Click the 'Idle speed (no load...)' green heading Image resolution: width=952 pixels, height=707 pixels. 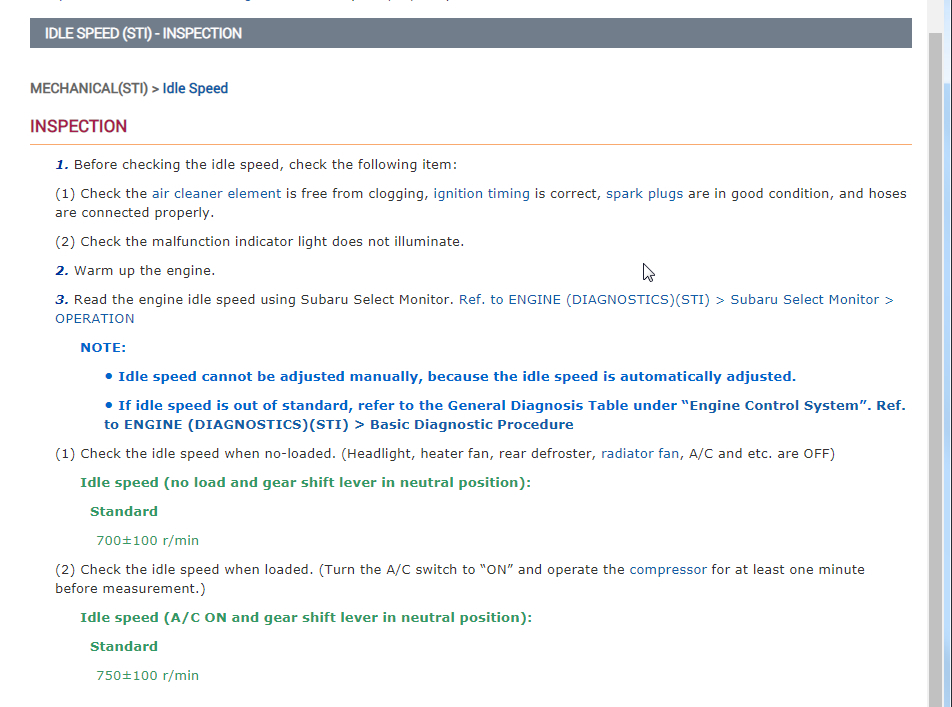(x=305, y=482)
